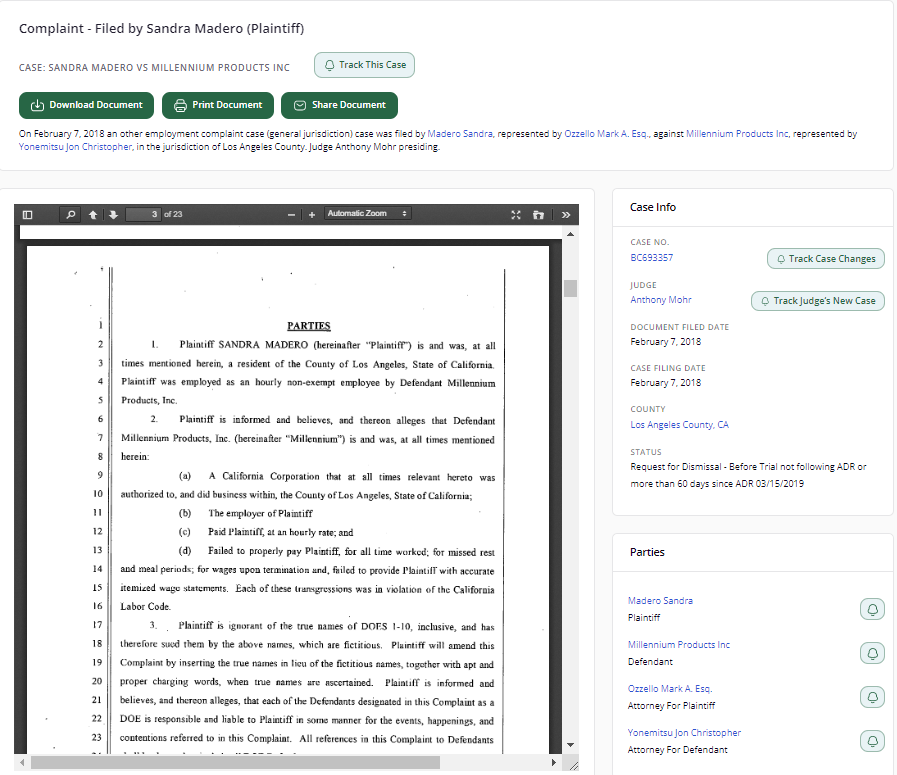Click Track This Case button
The width and height of the screenshot is (897, 775).
pos(364,65)
